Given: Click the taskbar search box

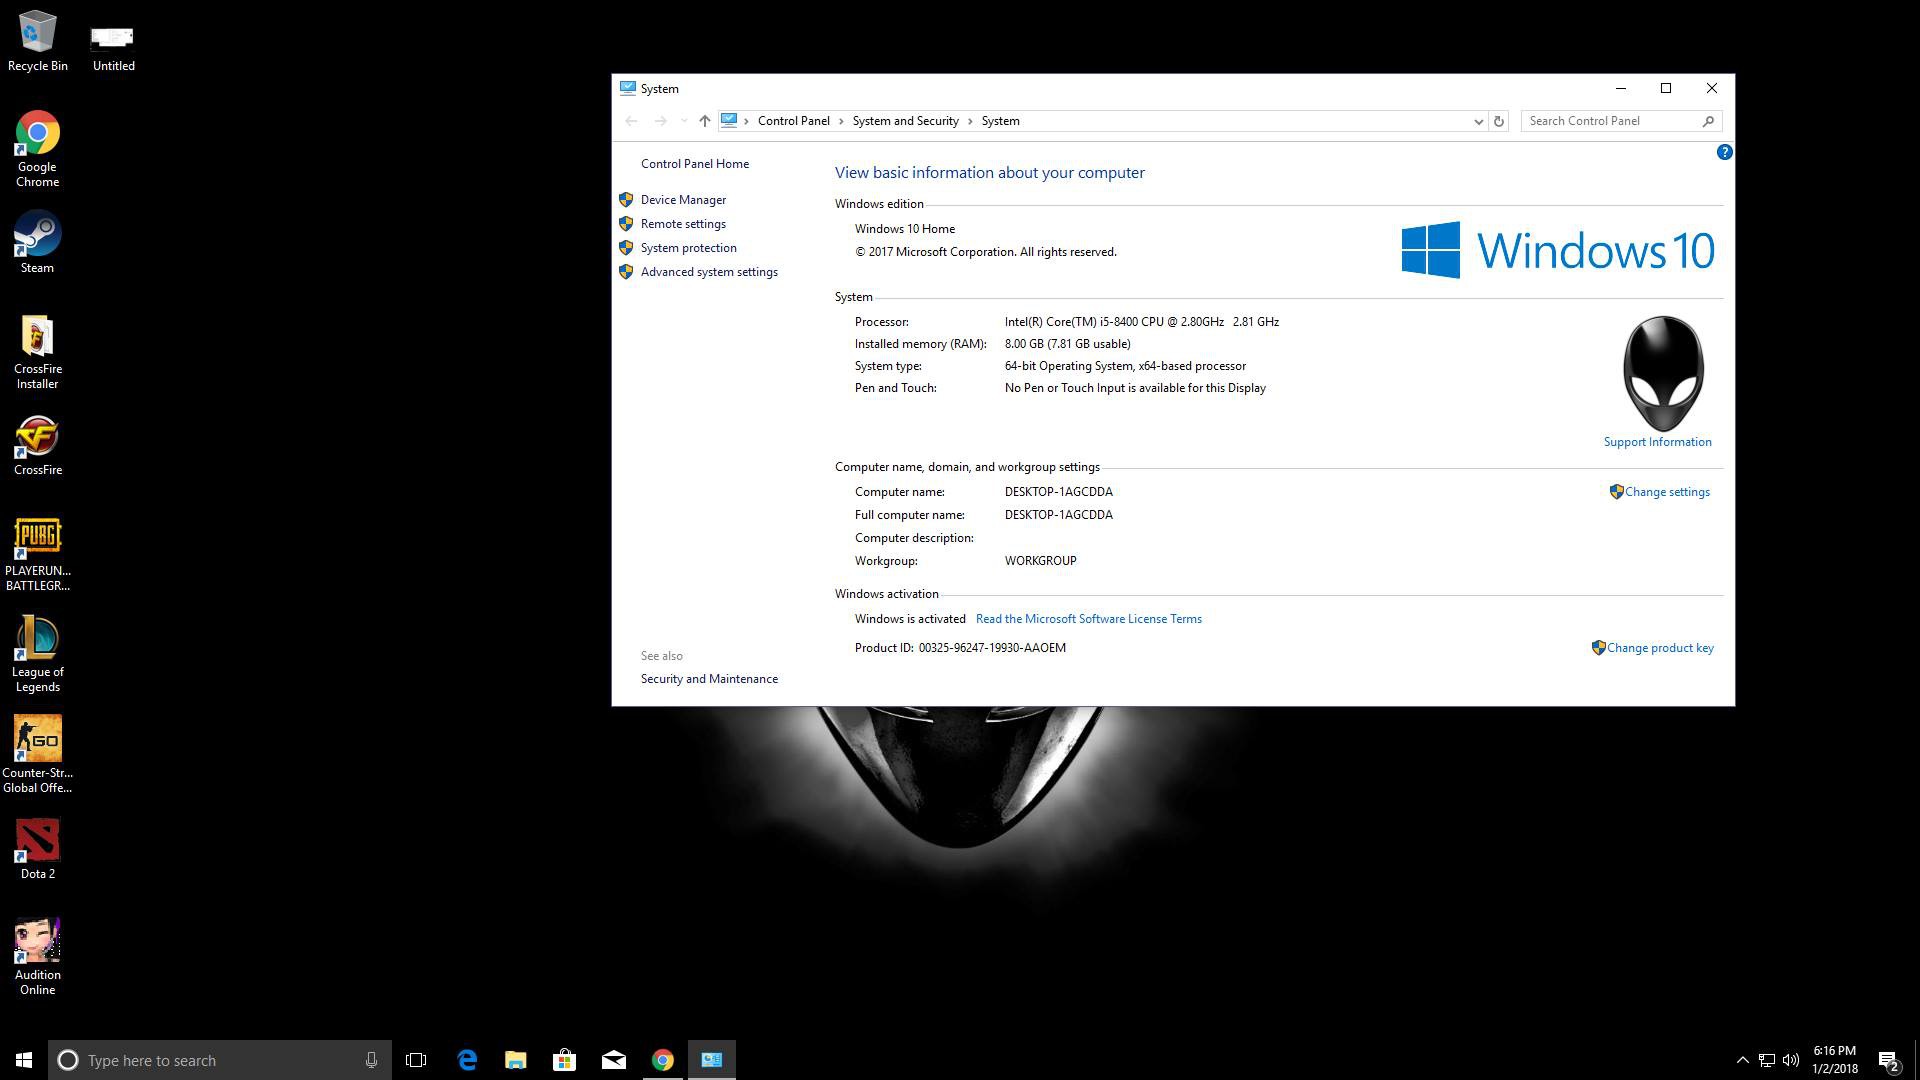Looking at the screenshot, I should (220, 1060).
